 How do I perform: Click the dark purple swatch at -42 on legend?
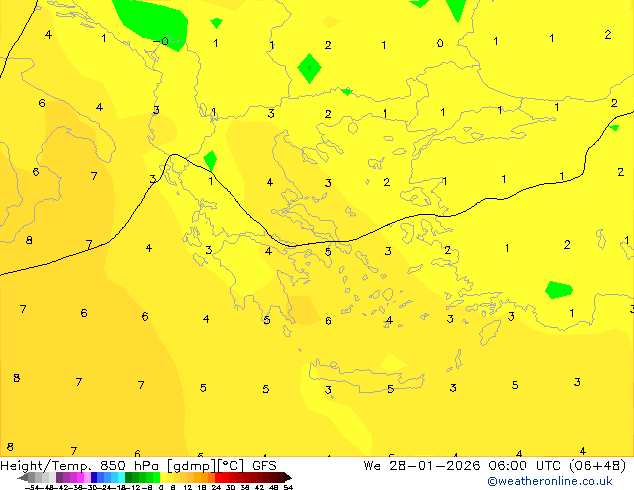59,477
